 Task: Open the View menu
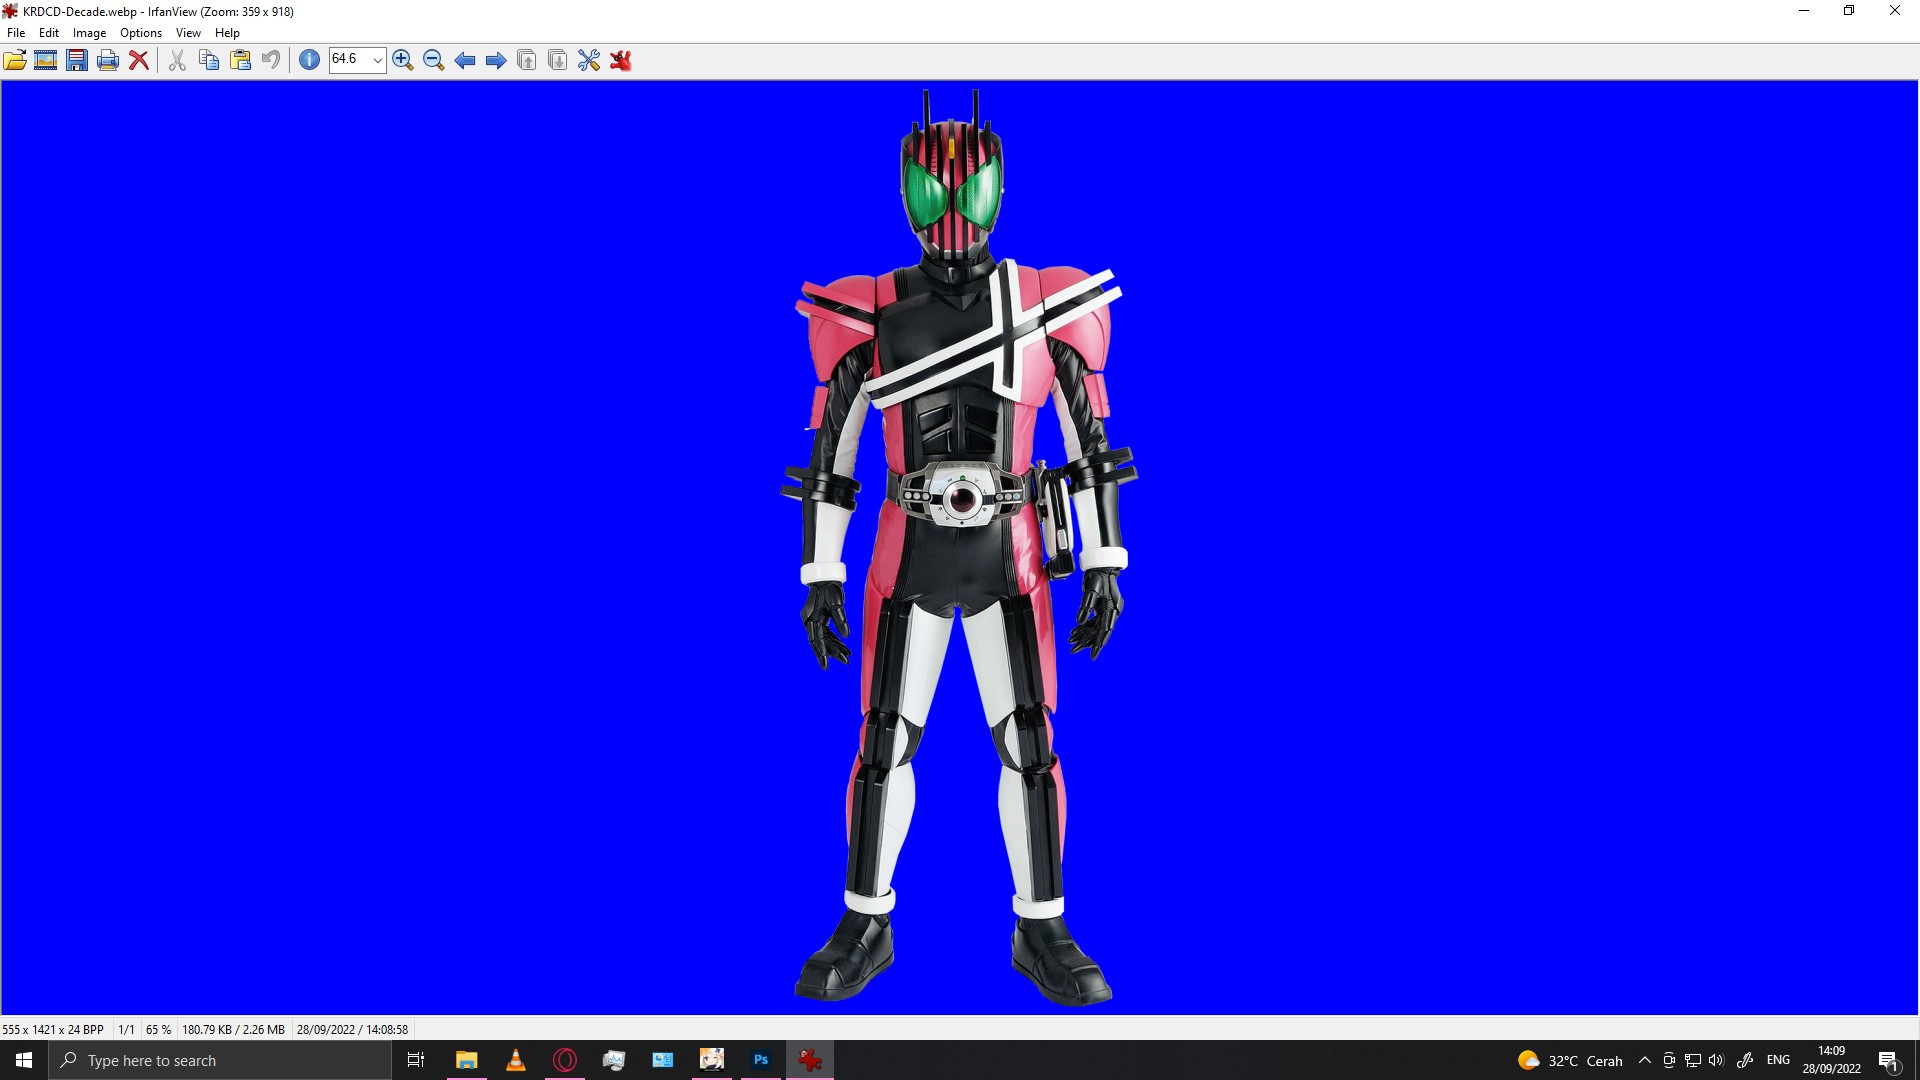(188, 33)
